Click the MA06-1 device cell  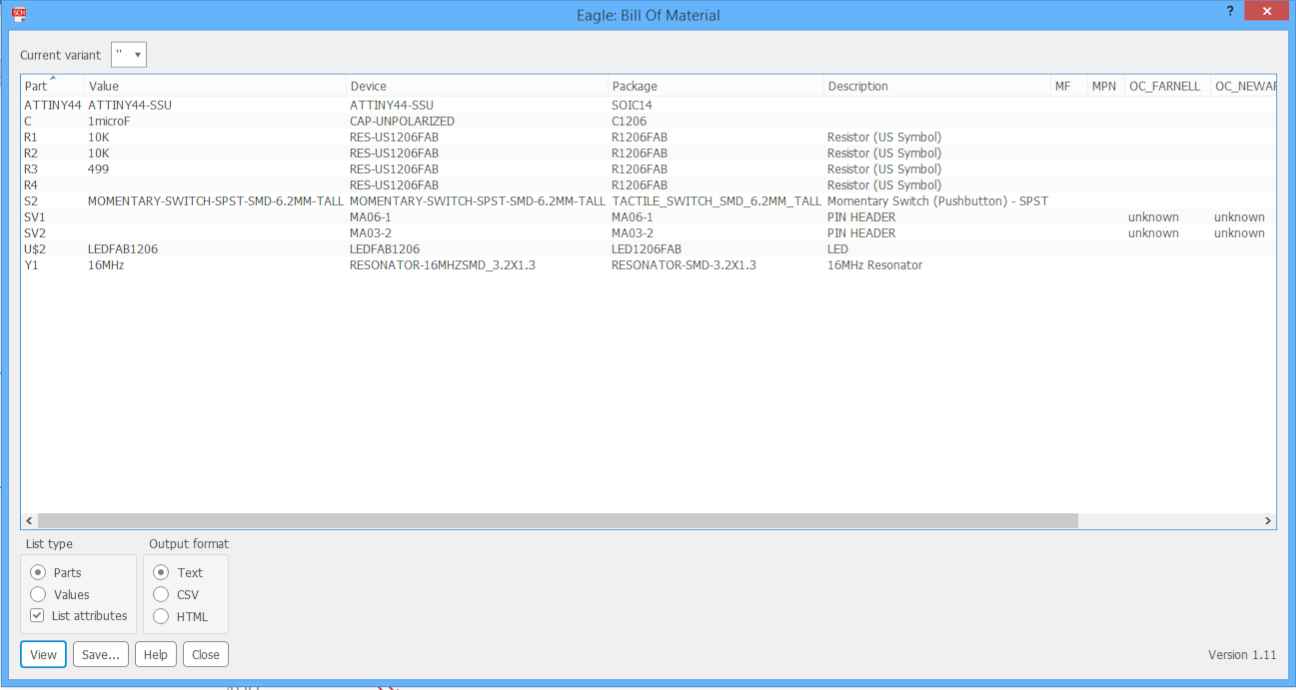coord(370,217)
